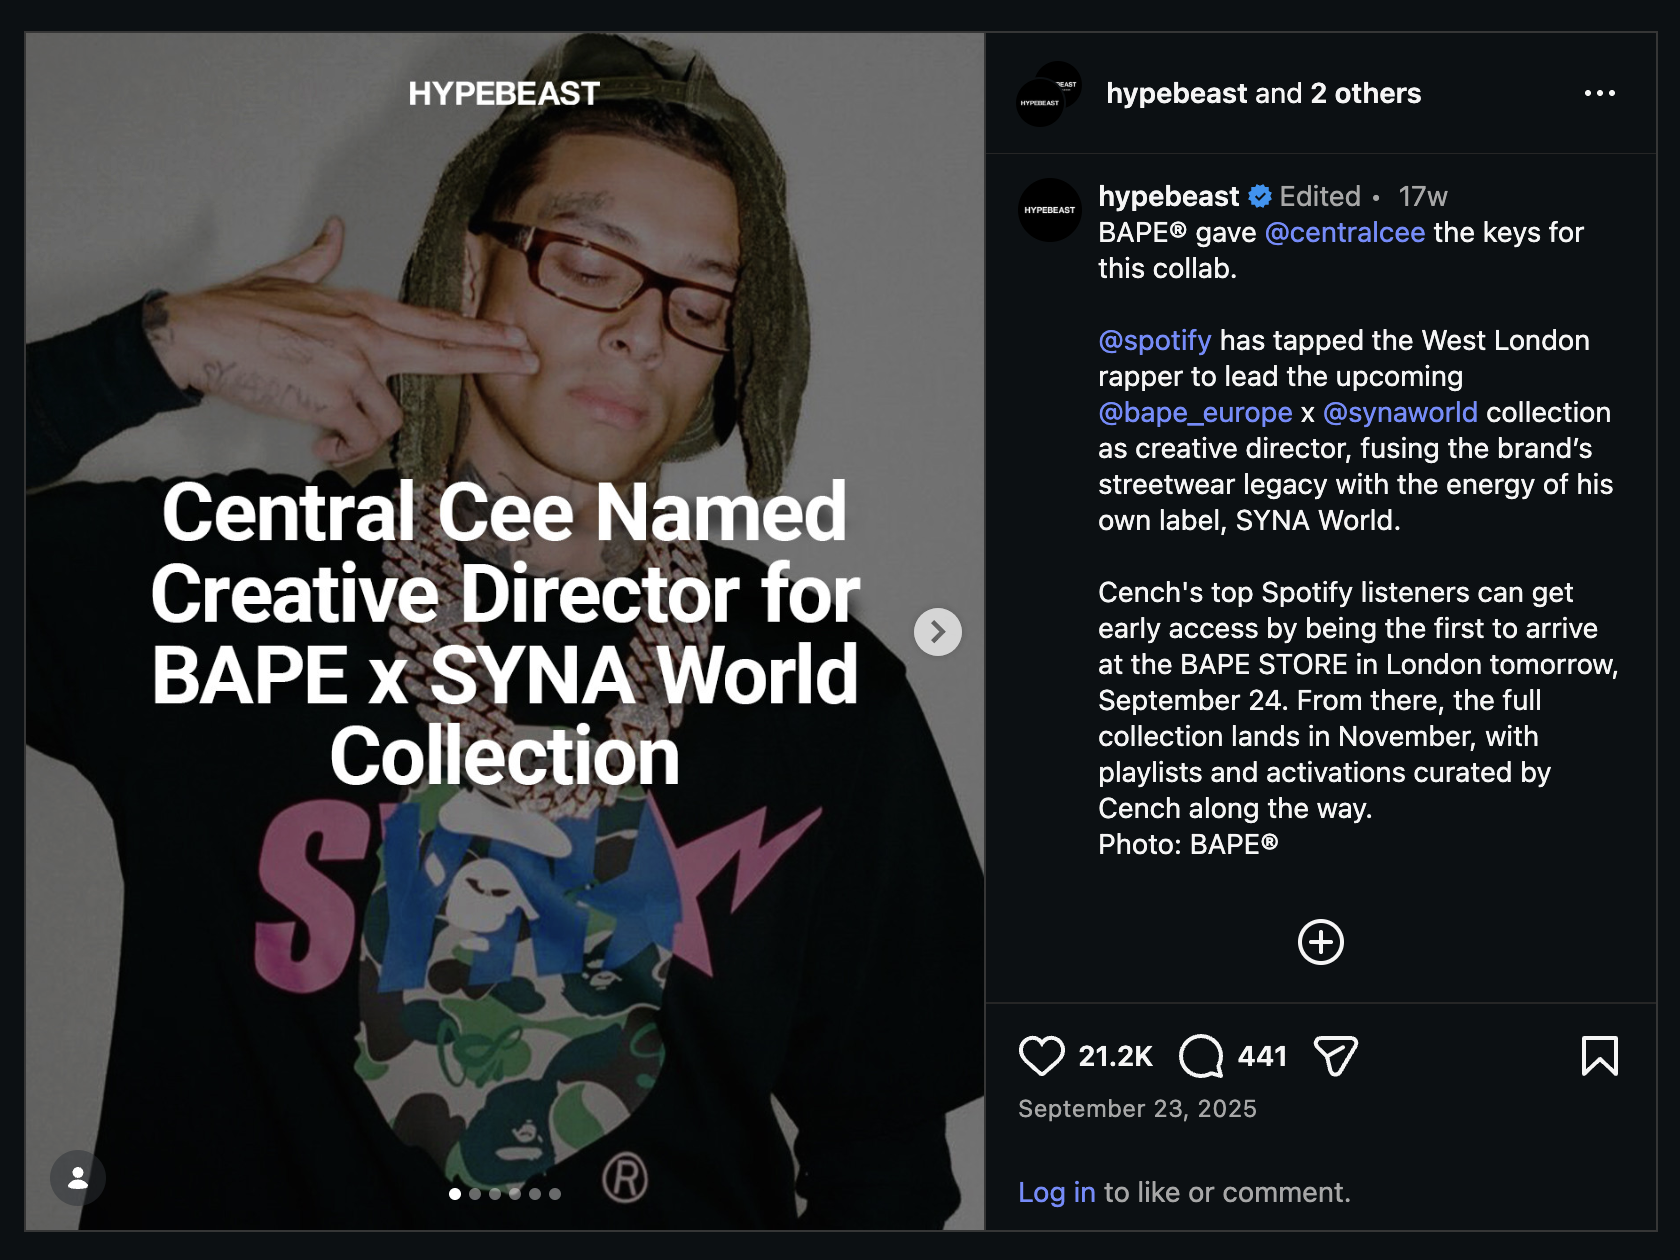This screenshot has width=1680, height=1260.
Task: Open the three-dot more options menu
Action: pyautogui.click(x=1599, y=93)
